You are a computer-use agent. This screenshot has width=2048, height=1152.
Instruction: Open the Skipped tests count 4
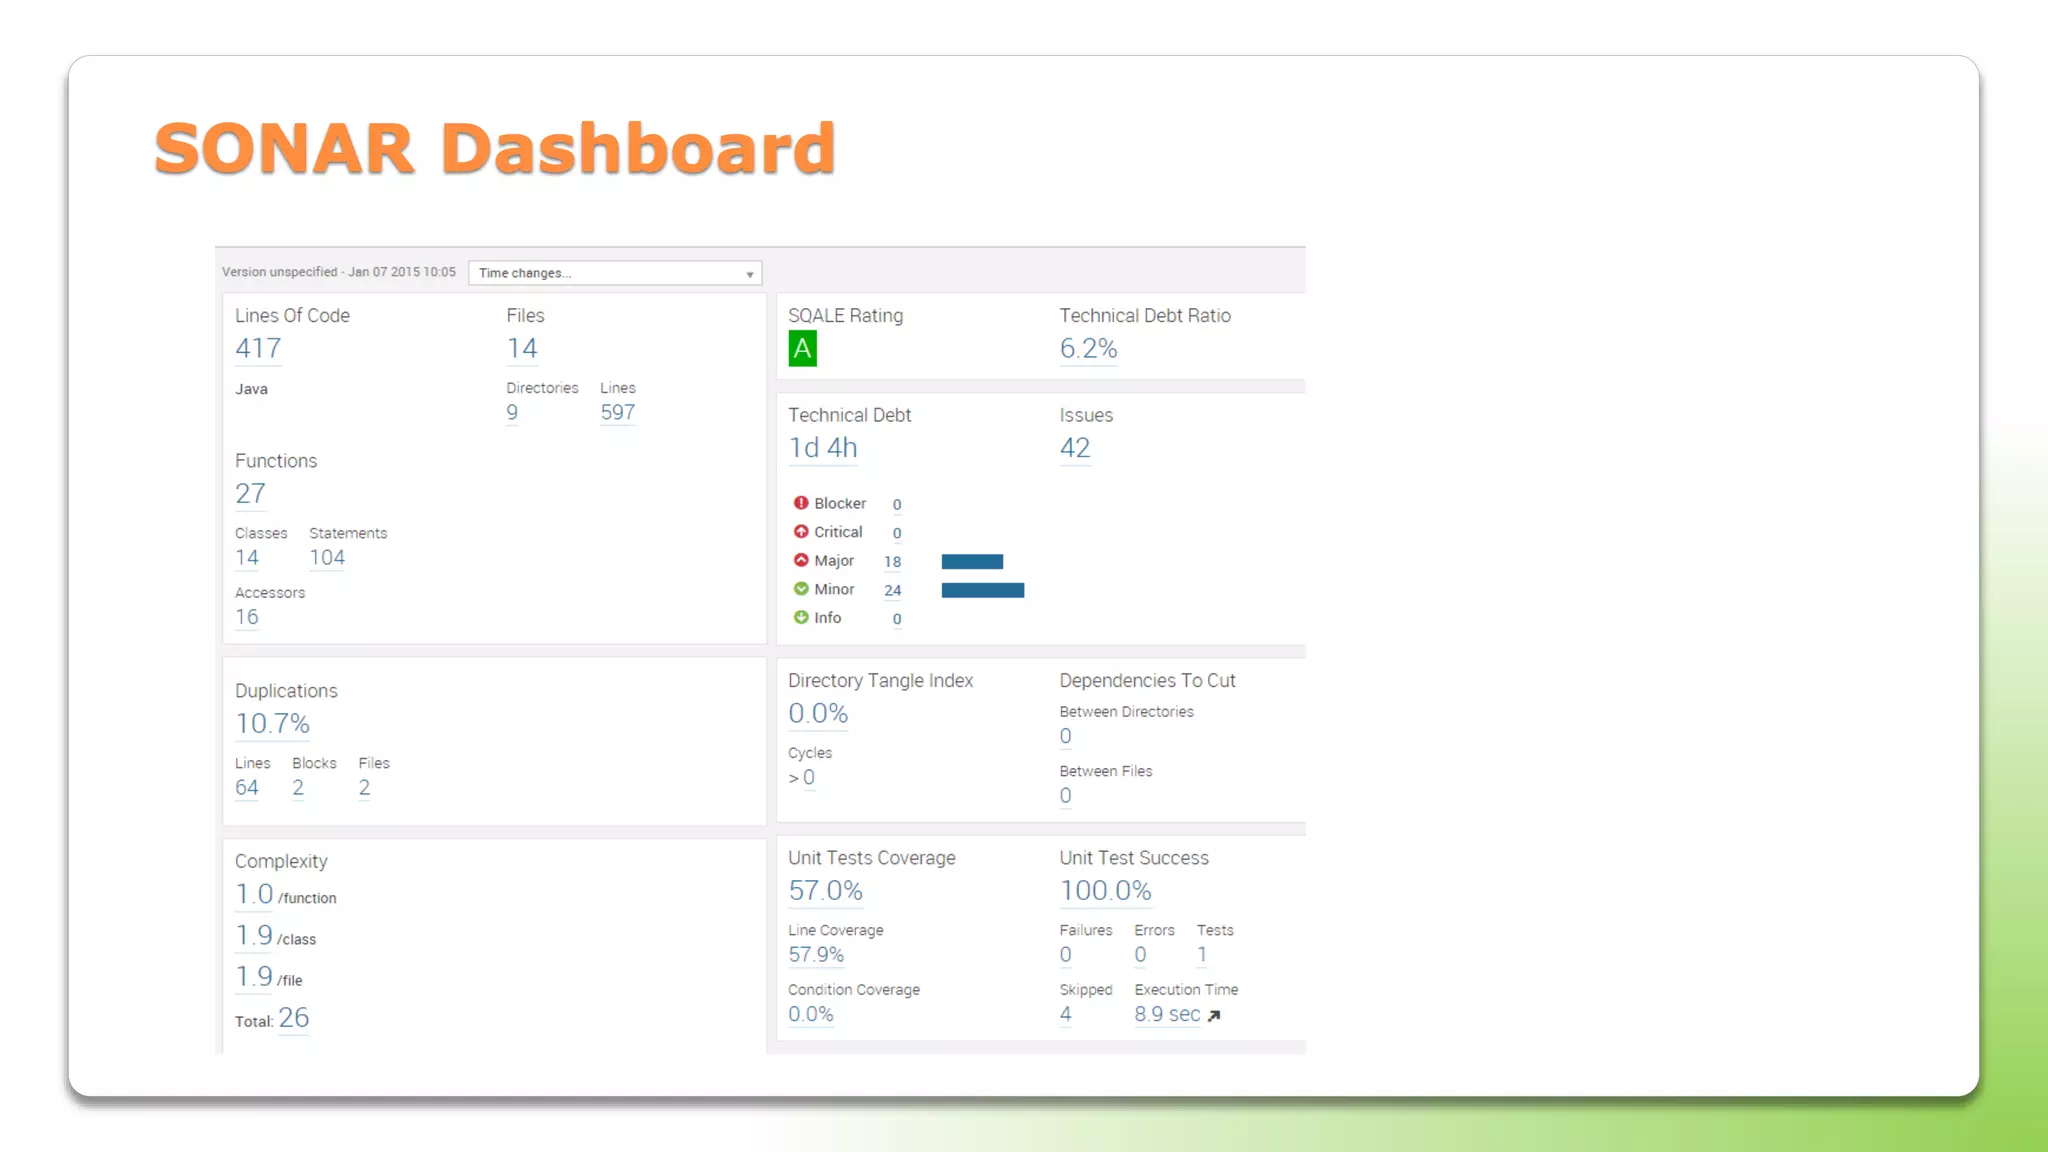1066,1014
